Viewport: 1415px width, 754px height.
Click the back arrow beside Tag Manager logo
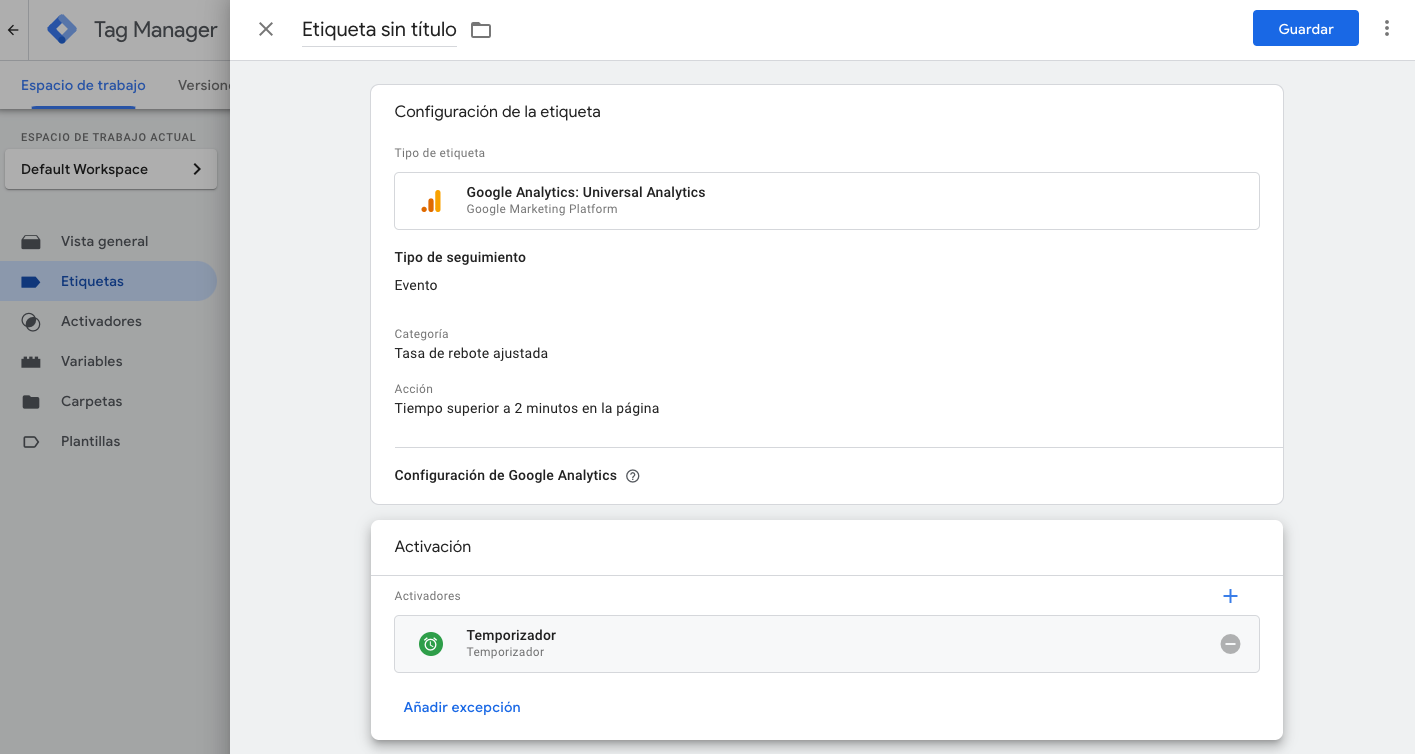tap(13, 30)
